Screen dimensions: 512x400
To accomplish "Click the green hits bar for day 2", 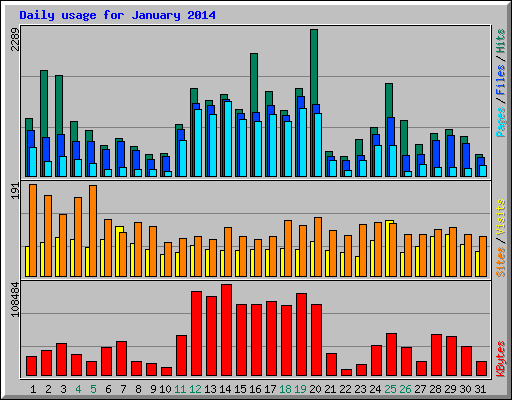I will (x=44, y=104).
